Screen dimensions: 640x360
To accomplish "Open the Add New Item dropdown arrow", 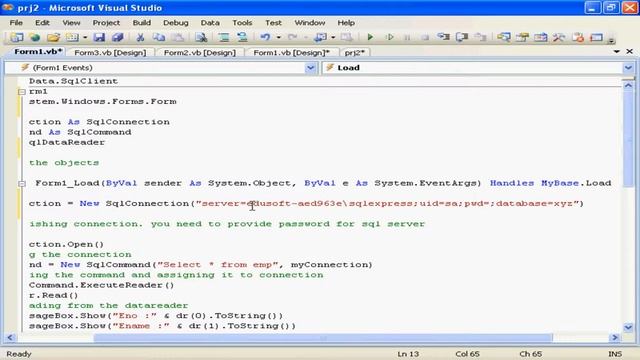I will click(85, 38).
